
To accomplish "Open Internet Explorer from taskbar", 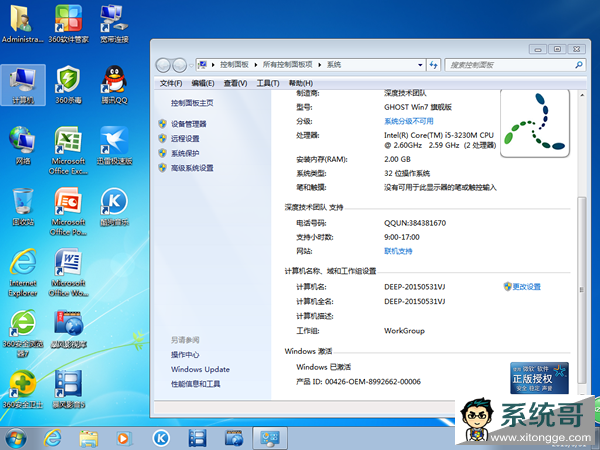I will coord(52,438).
